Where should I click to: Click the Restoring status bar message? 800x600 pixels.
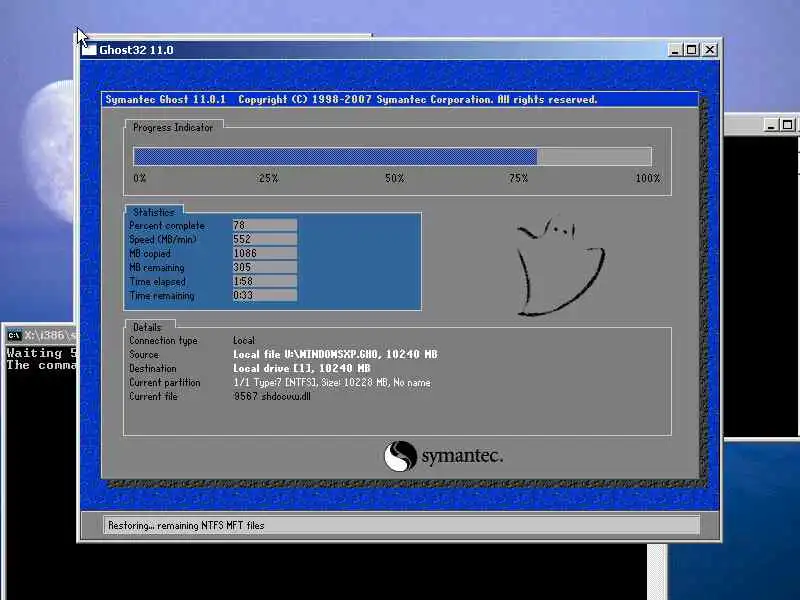pyautogui.click(x=186, y=525)
